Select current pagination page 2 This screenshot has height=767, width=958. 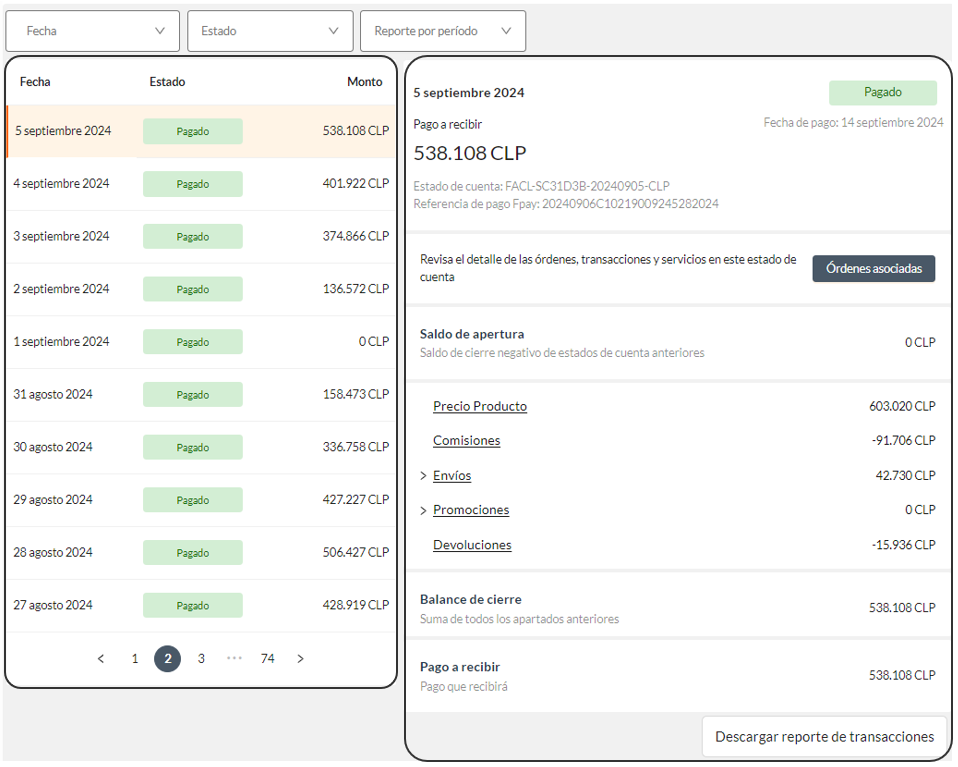click(167, 659)
